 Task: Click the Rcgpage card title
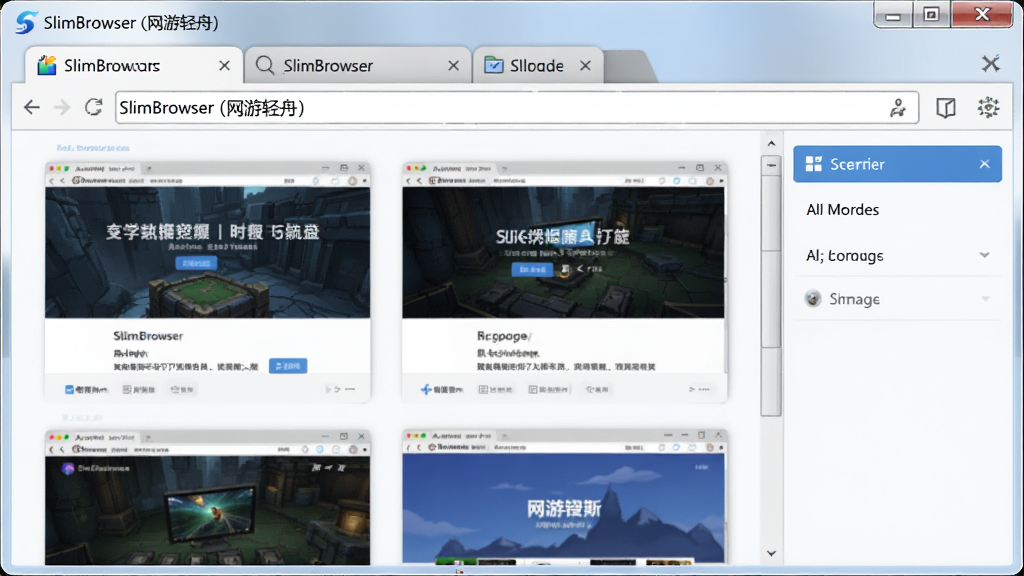coord(504,336)
